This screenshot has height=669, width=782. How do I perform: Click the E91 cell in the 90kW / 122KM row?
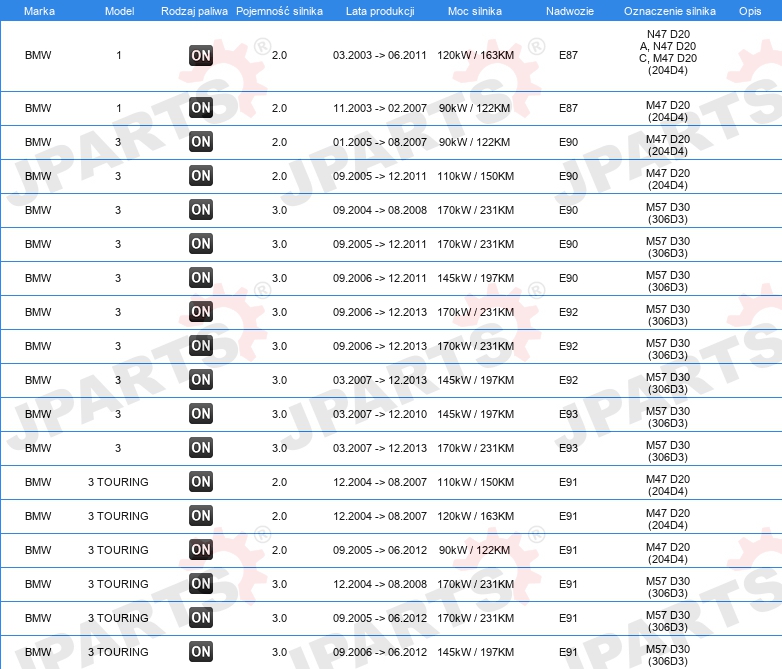pos(568,550)
